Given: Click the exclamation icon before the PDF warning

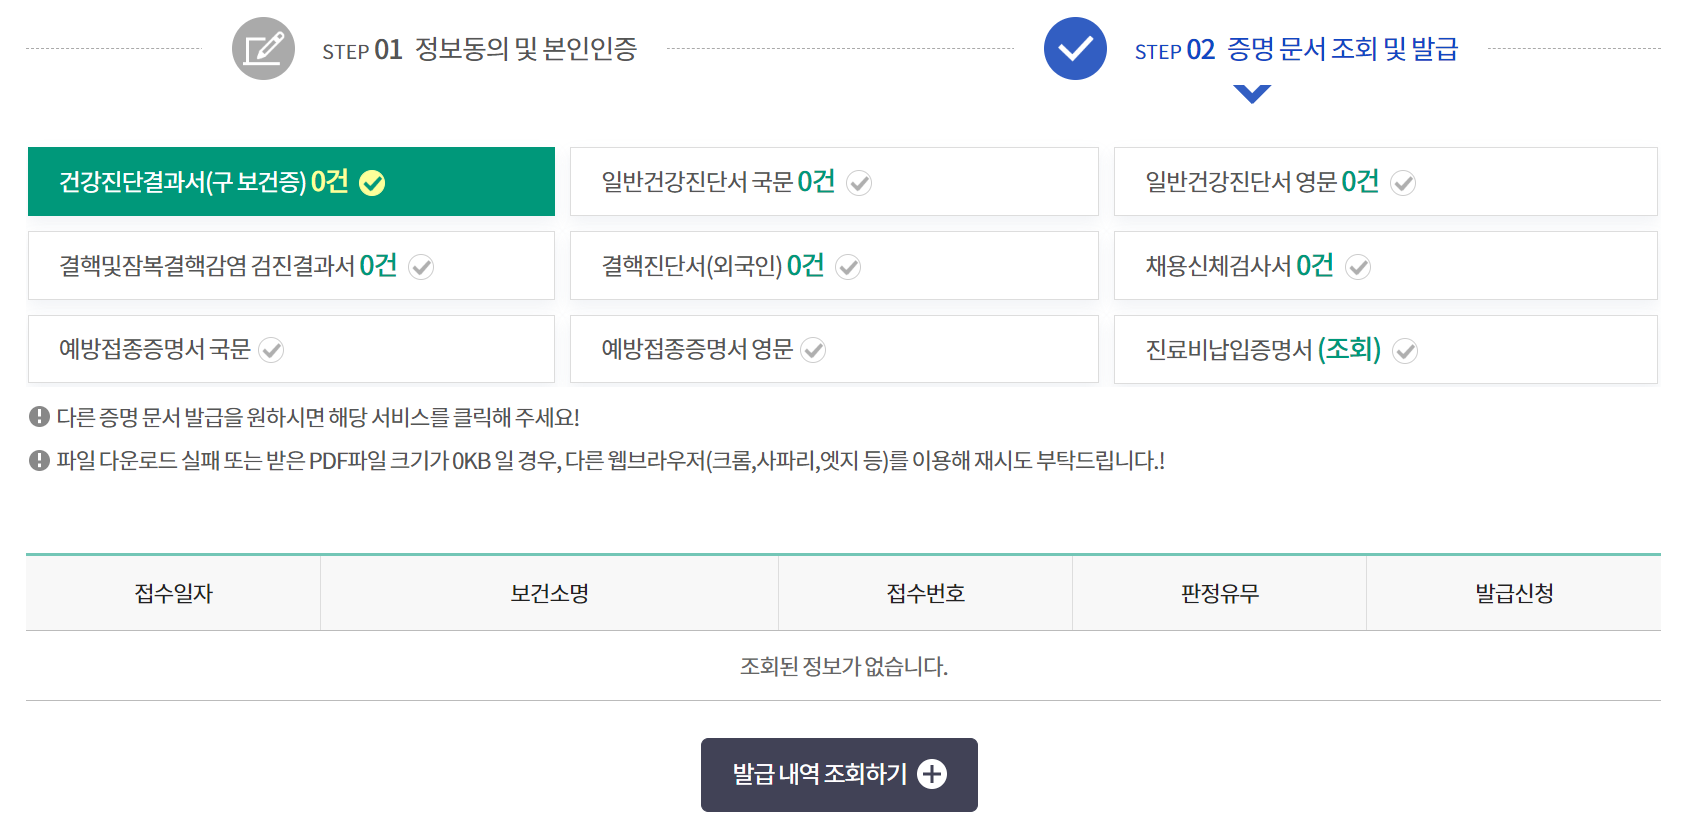Looking at the screenshot, I should [37, 461].
